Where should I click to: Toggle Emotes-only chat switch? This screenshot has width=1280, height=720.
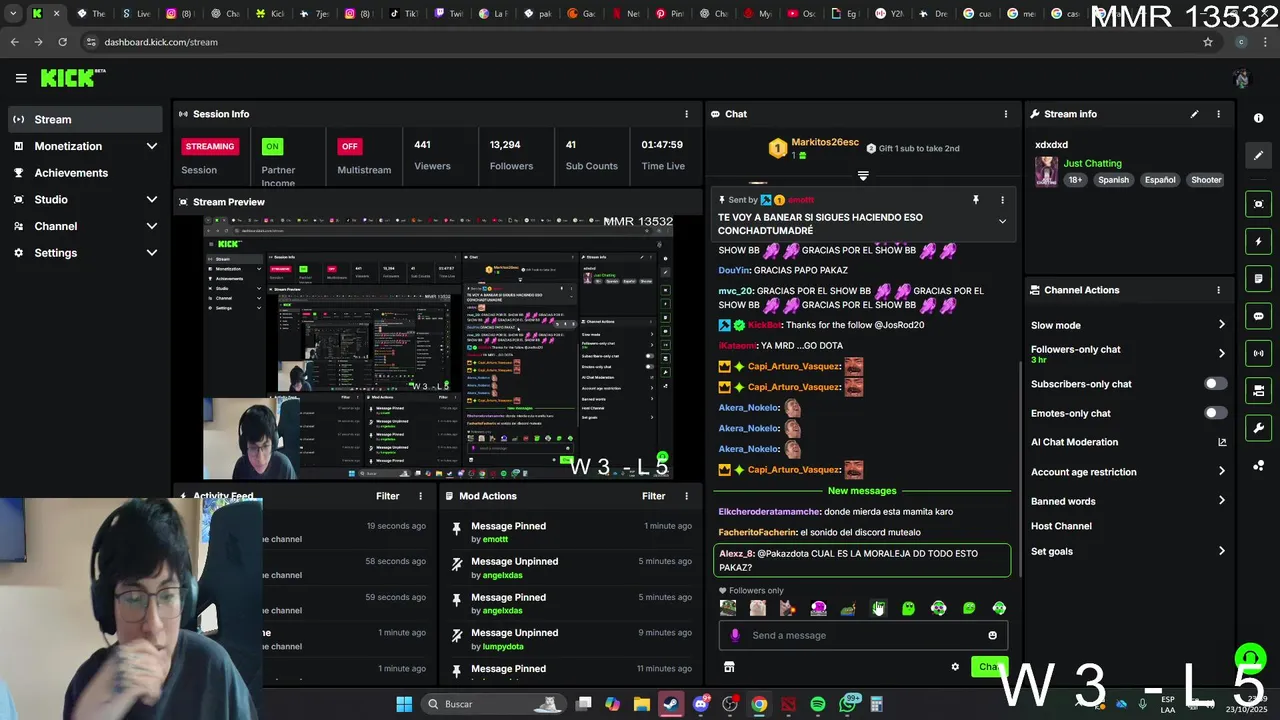[x=1215, y=413]
